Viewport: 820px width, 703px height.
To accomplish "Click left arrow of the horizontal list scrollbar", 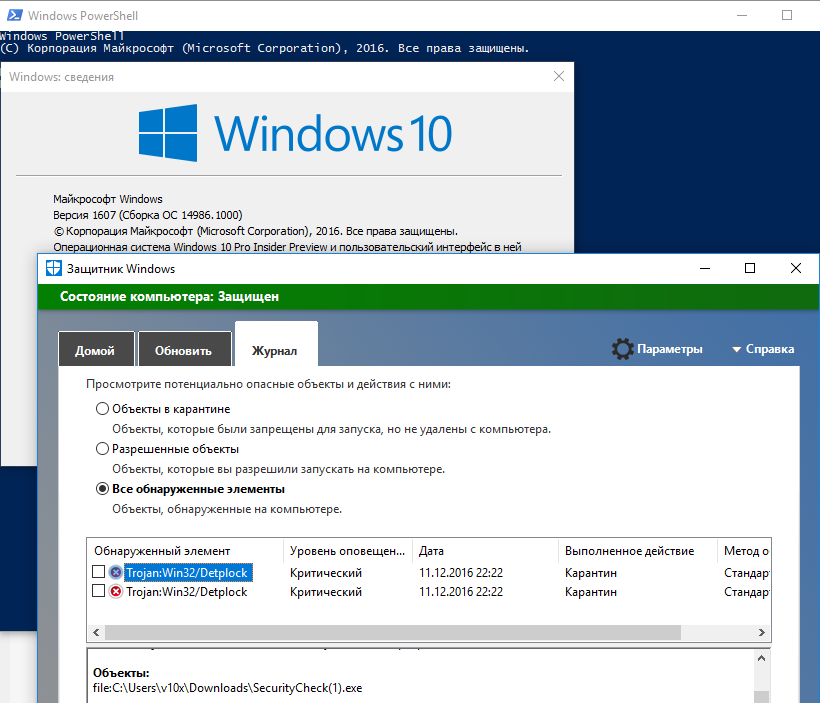I will point(96,632).
